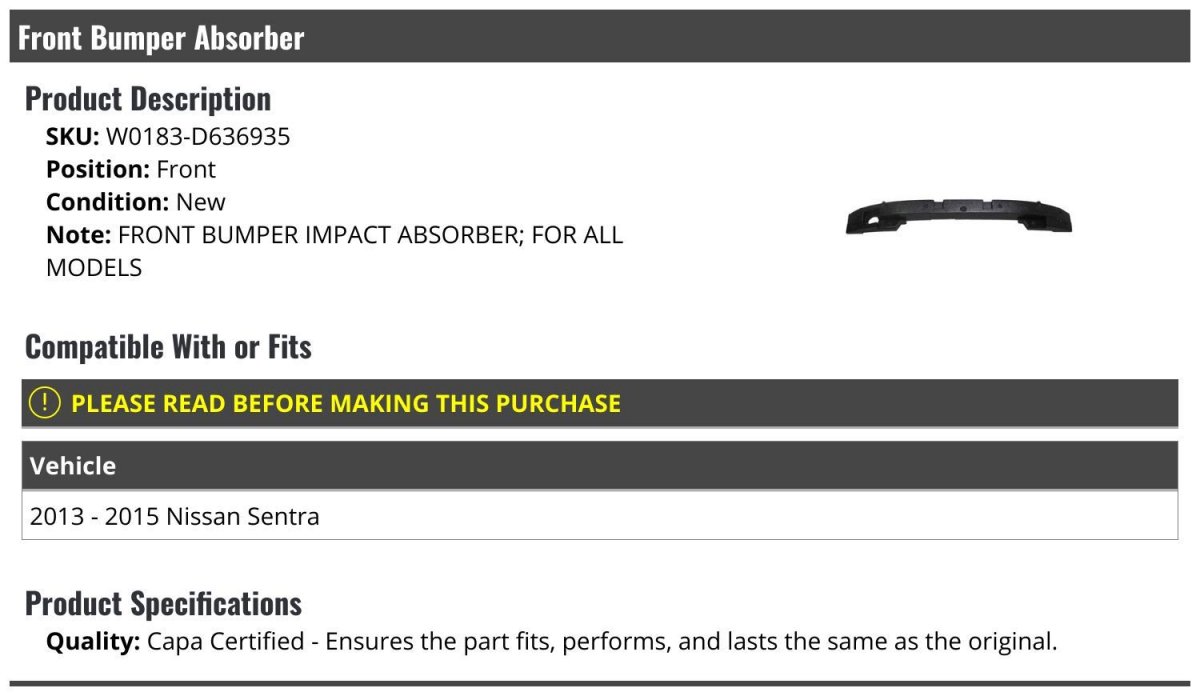Click the Condition label
This screenshot has height=696, width=1200.
107,202
